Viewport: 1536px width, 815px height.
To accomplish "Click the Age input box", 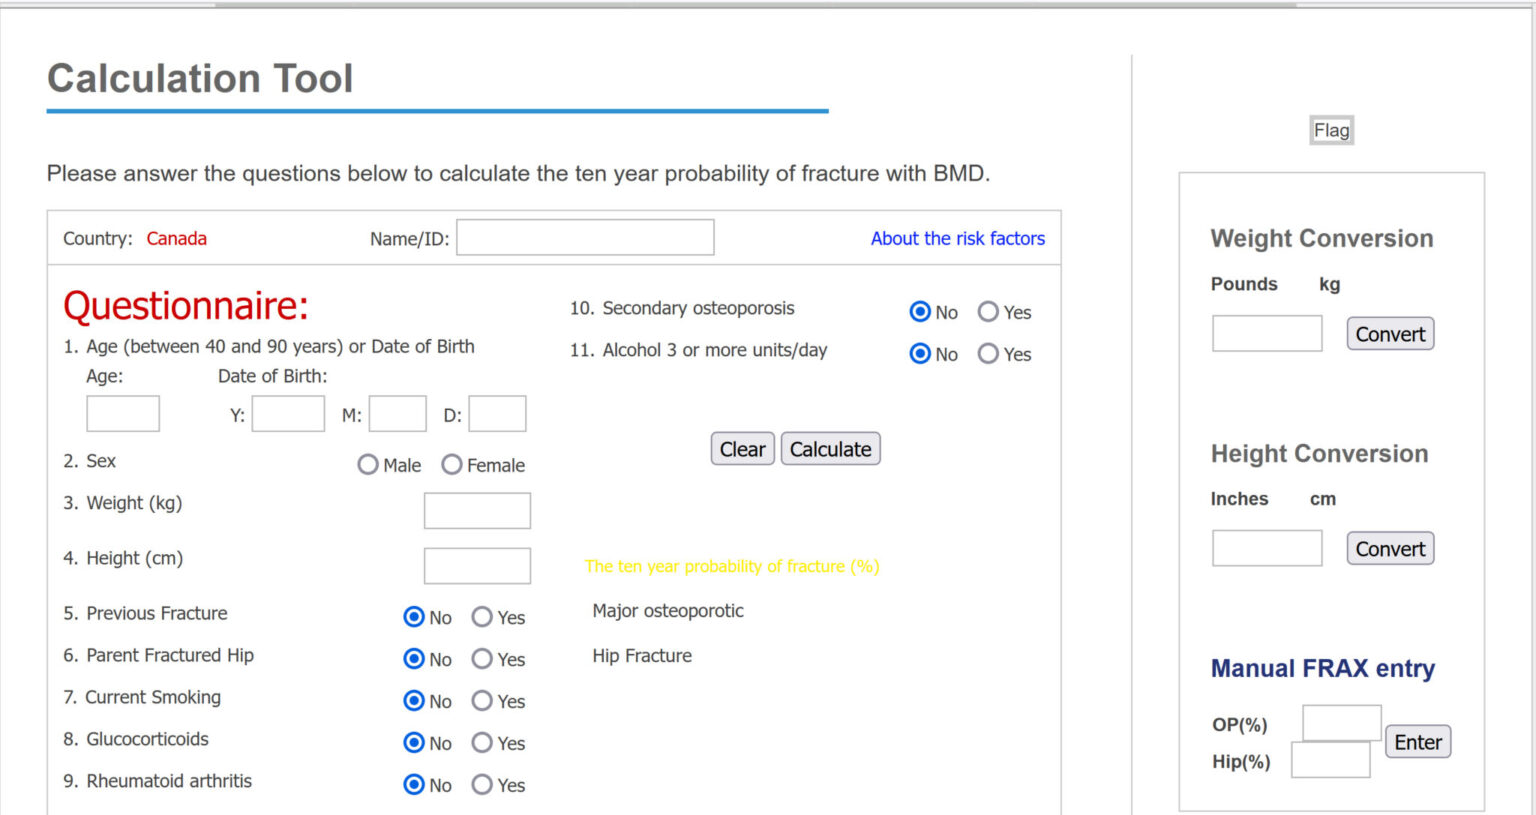I will point(122,413).
